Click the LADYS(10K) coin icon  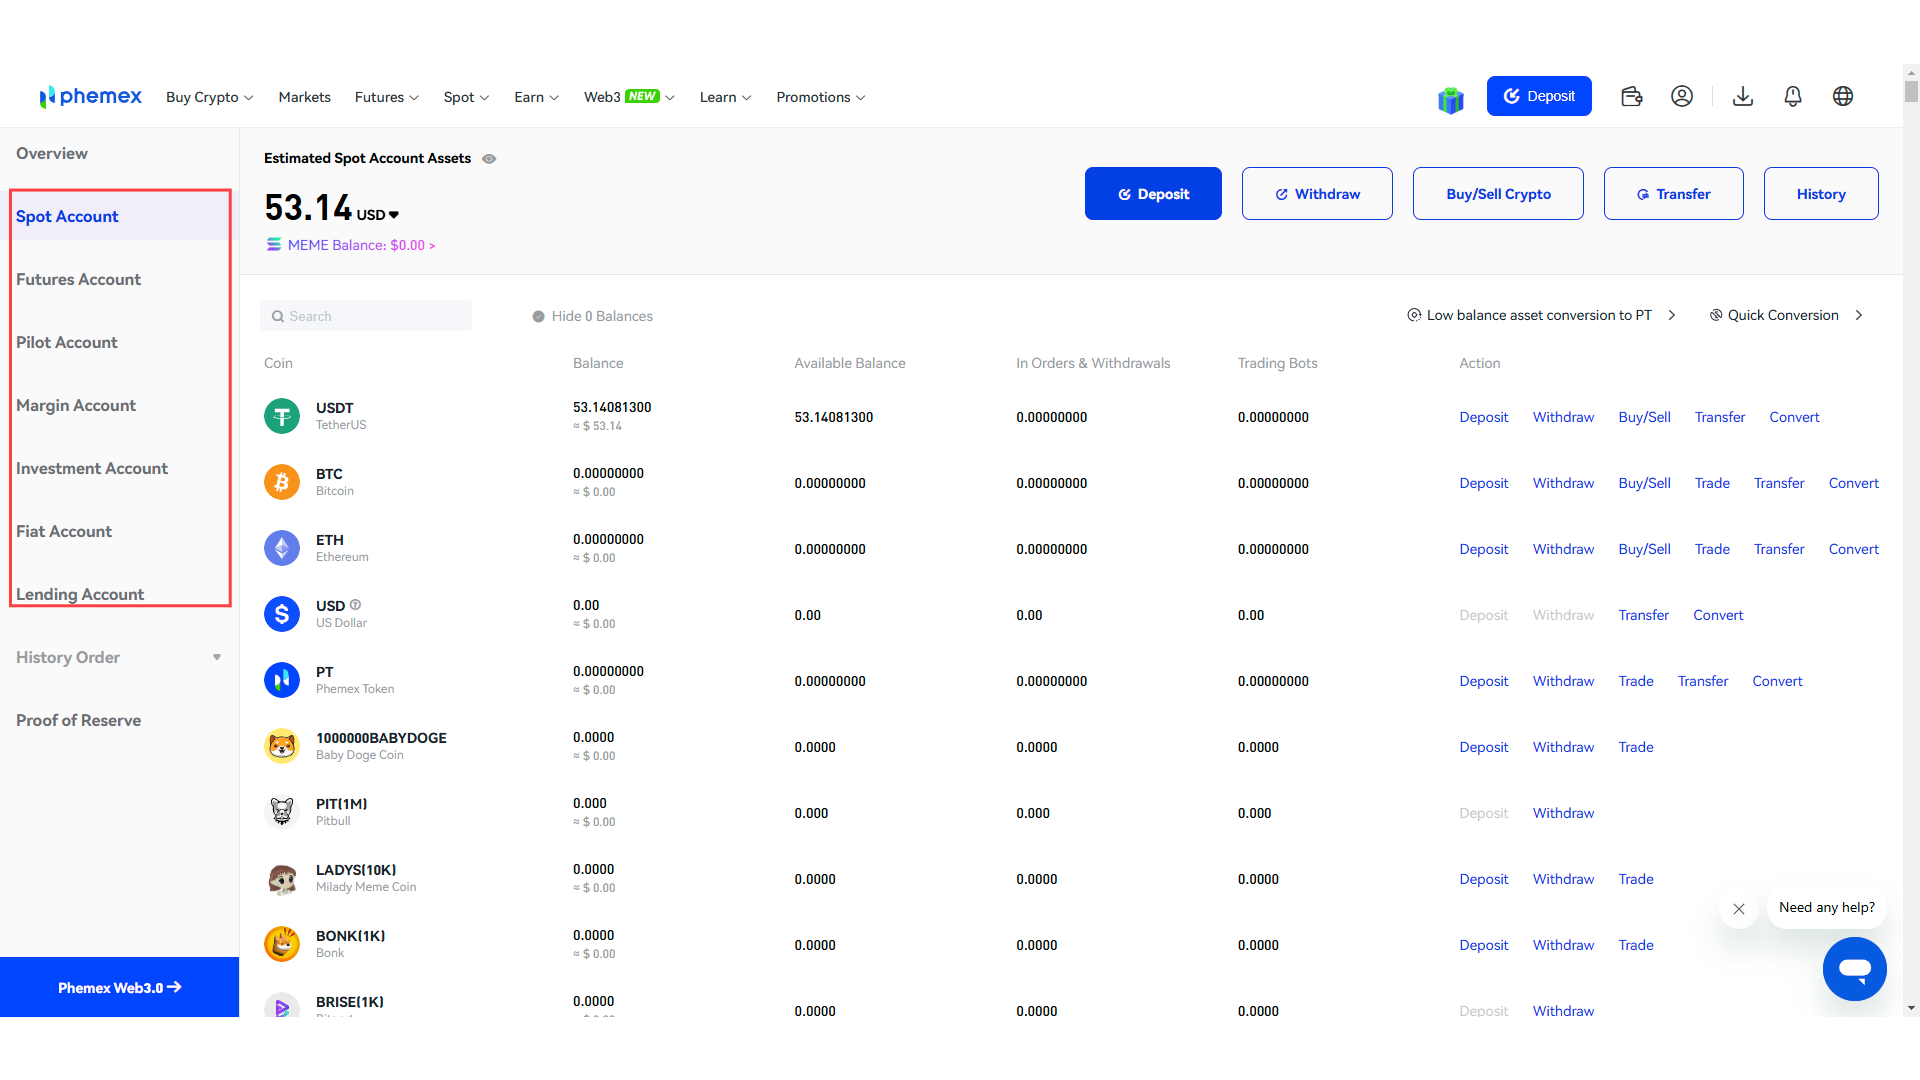[282, 878]
